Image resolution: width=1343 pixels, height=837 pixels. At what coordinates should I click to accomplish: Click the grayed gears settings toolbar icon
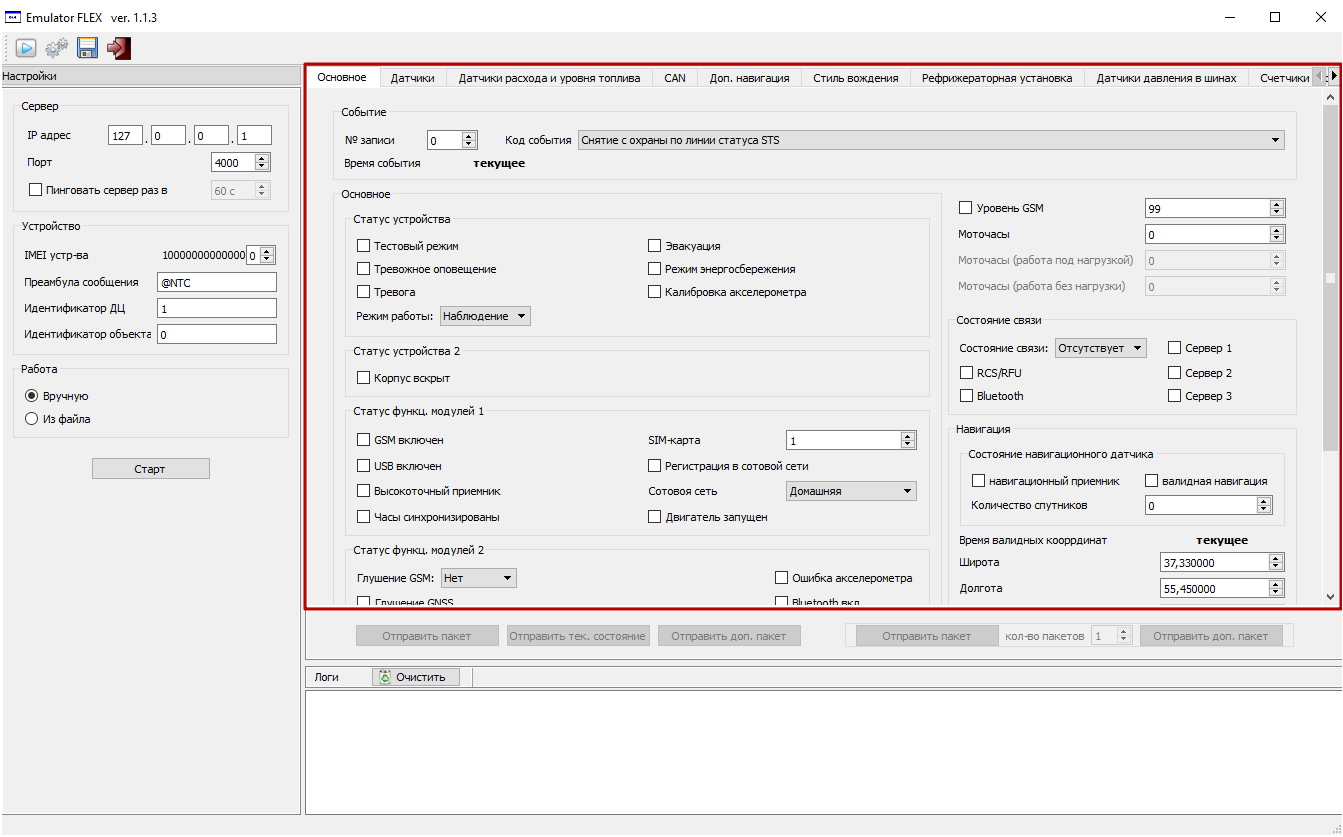(x=56, y=47)
